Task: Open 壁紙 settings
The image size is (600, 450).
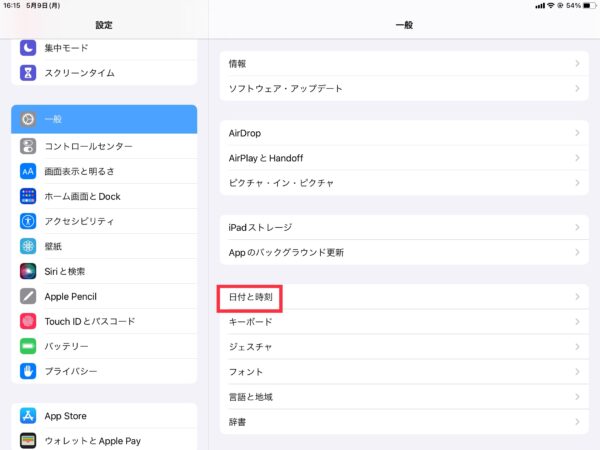Action: (x=104, y=246)
